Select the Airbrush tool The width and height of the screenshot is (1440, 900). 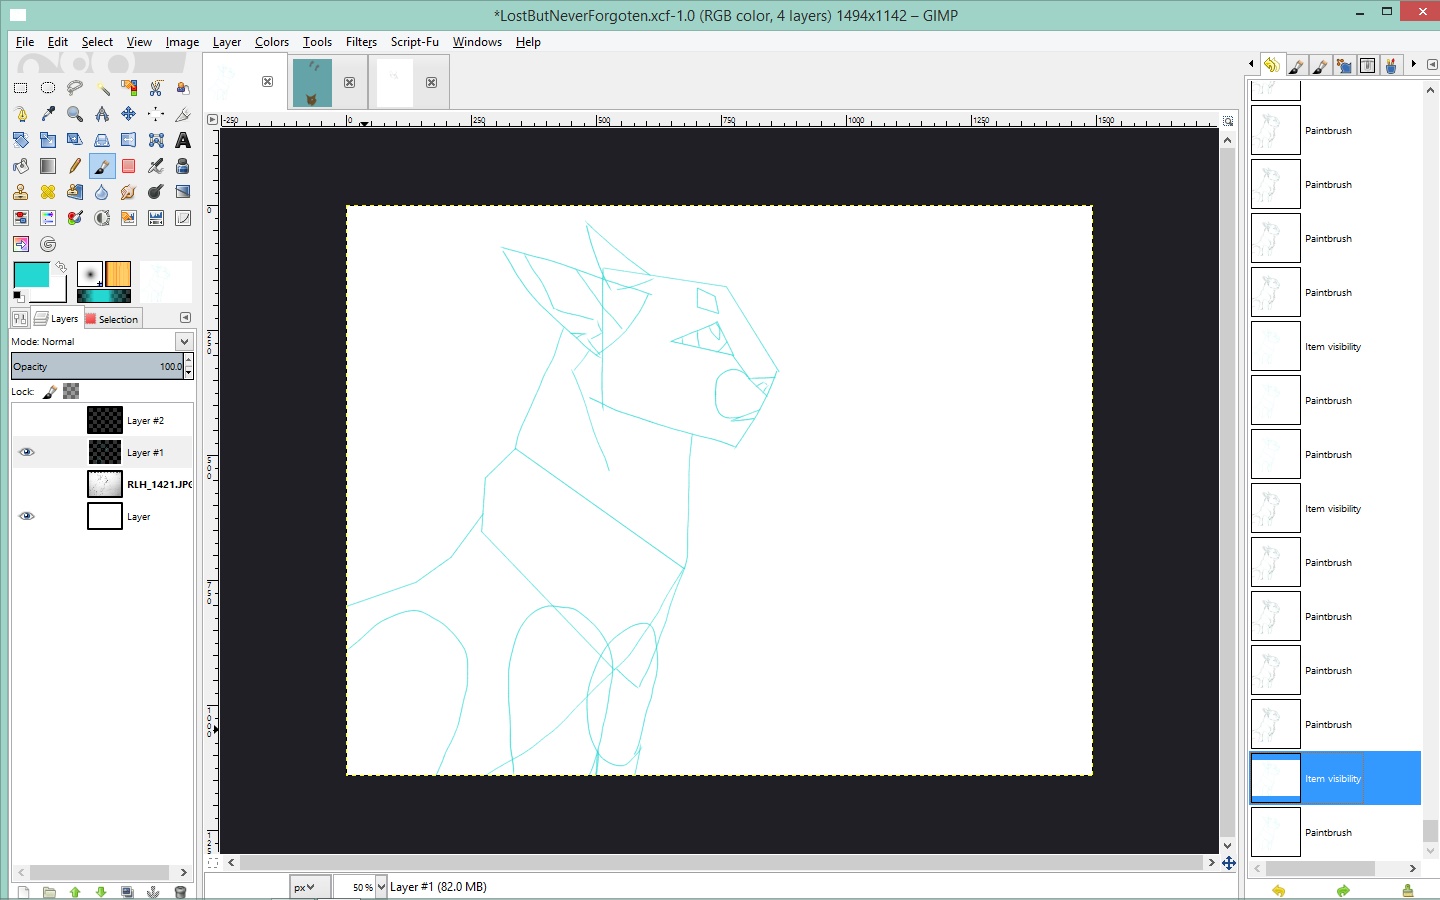point(156,166)
